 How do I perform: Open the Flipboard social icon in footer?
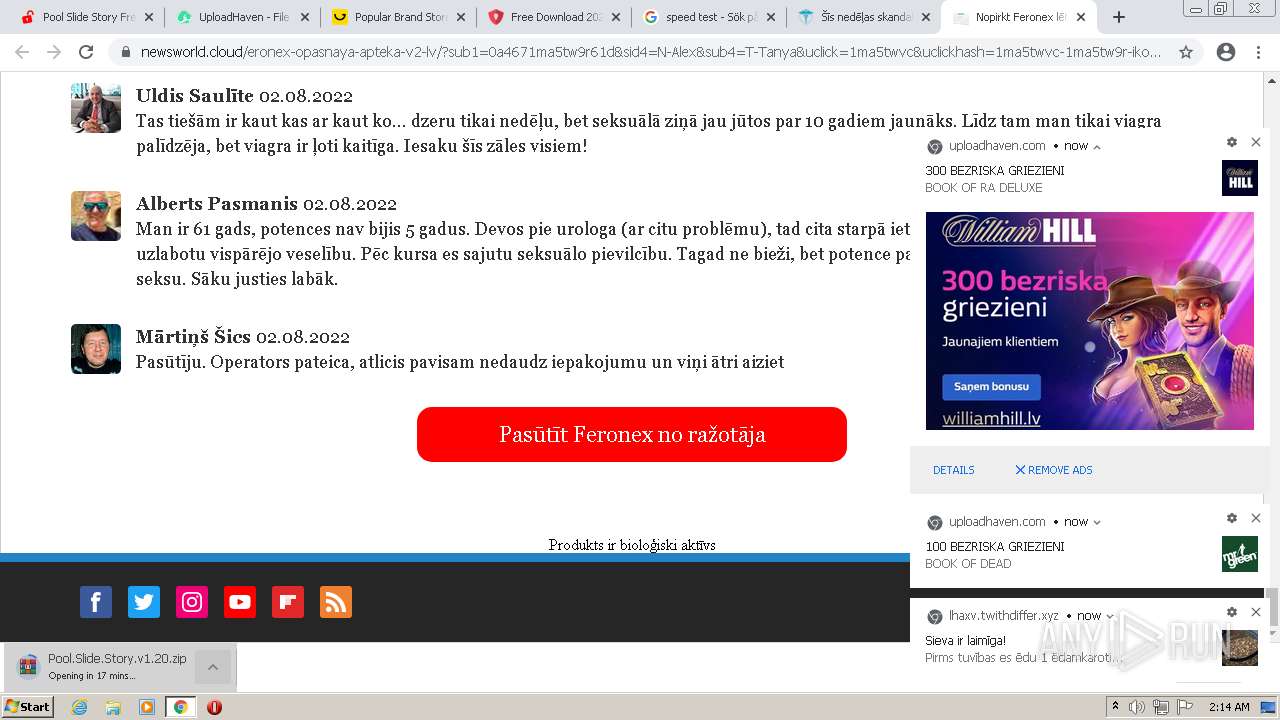288,602
